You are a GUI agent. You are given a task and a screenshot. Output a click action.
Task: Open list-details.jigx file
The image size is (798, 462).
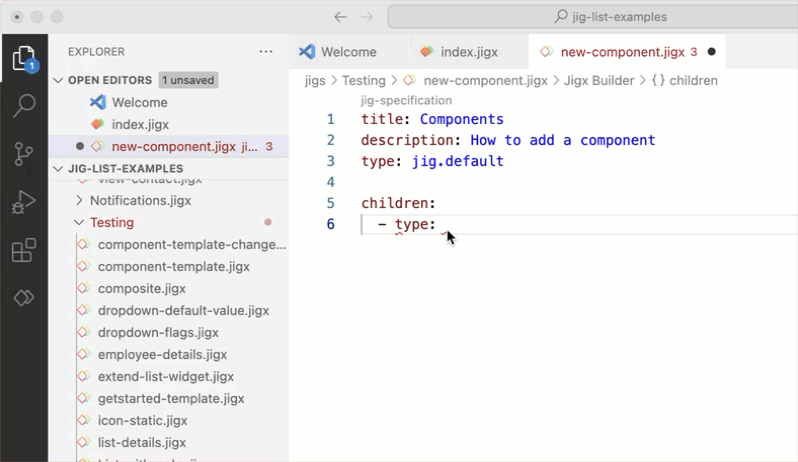coord(141,443)
